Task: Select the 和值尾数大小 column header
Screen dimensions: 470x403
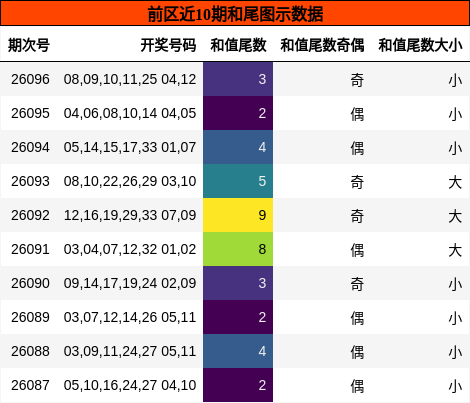Action: click(420, 45)
